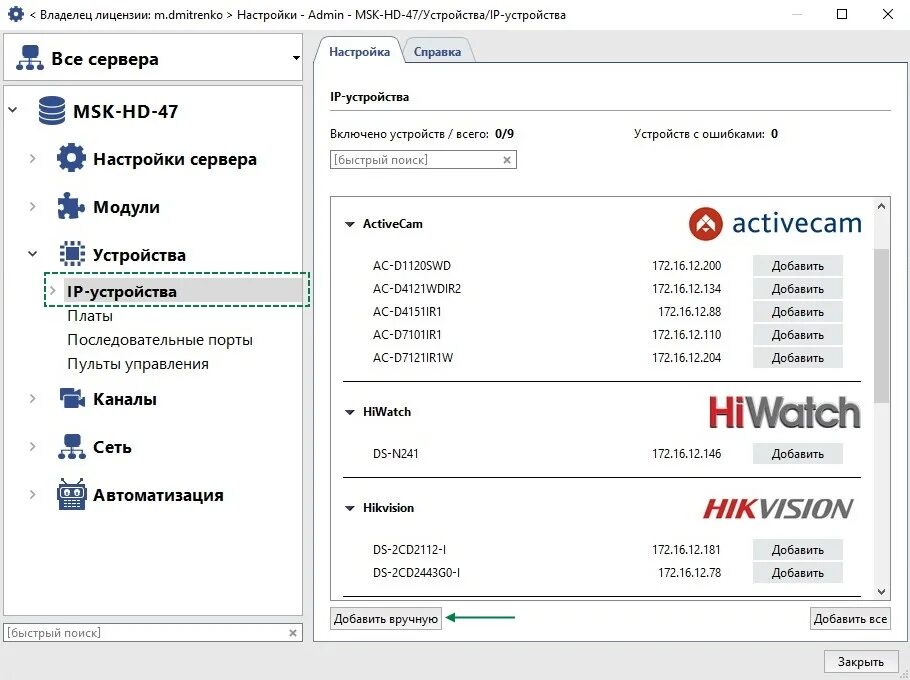Maximize the settings window
Viewport: 910px width, 680px height.
(x=842, y=14)
